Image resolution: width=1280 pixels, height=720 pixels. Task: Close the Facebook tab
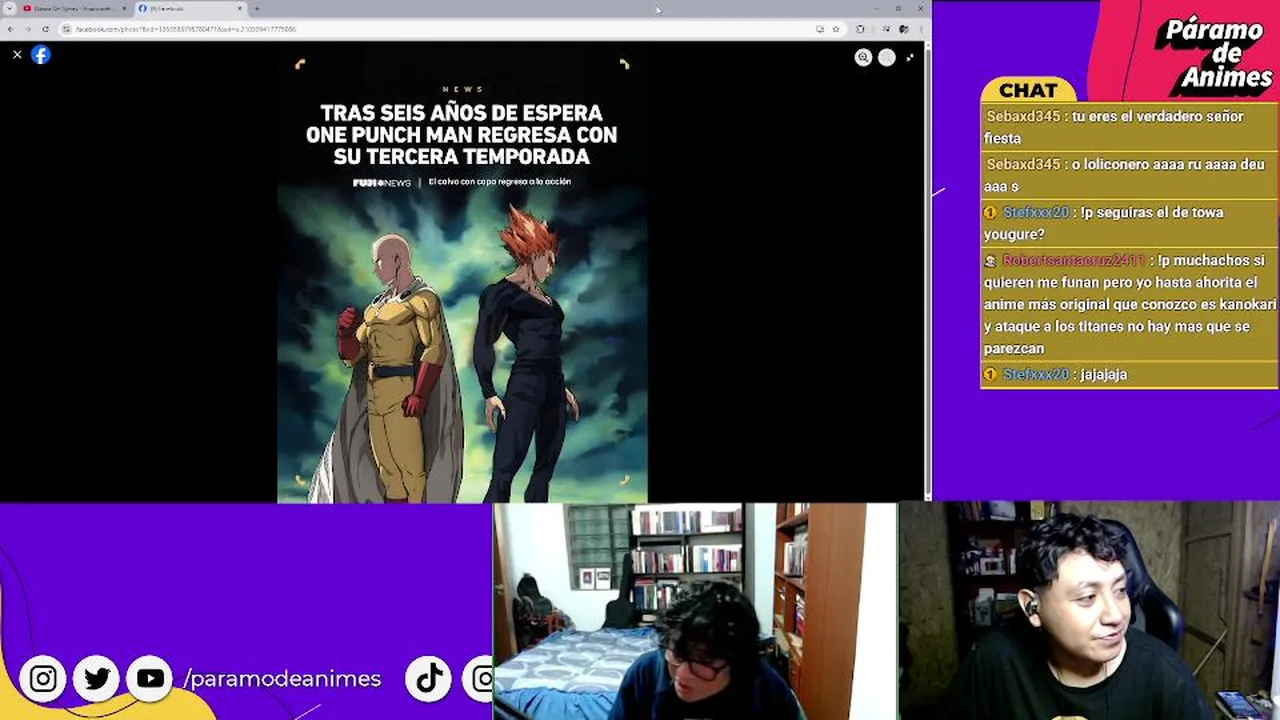240,9
